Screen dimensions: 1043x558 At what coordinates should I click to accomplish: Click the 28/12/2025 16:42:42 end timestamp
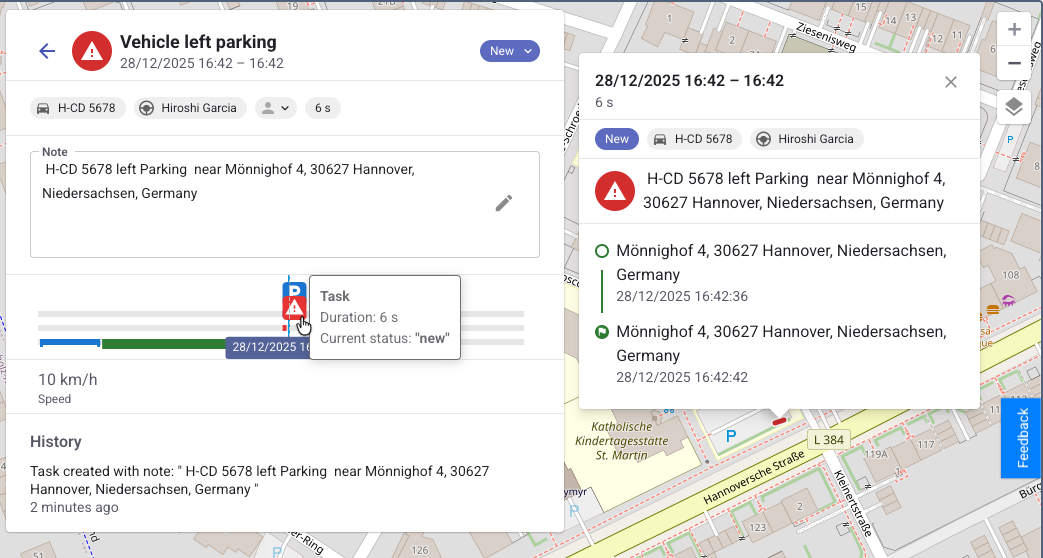(x=682, y=377)
